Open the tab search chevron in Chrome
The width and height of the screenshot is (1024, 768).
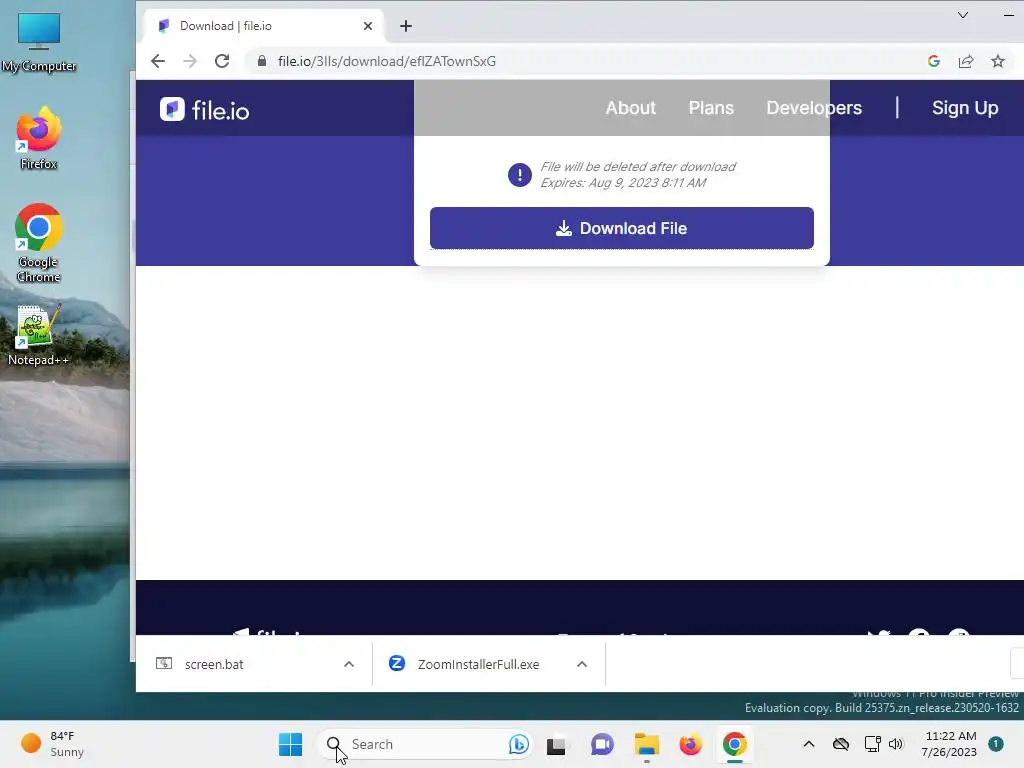tap(963, 15)
